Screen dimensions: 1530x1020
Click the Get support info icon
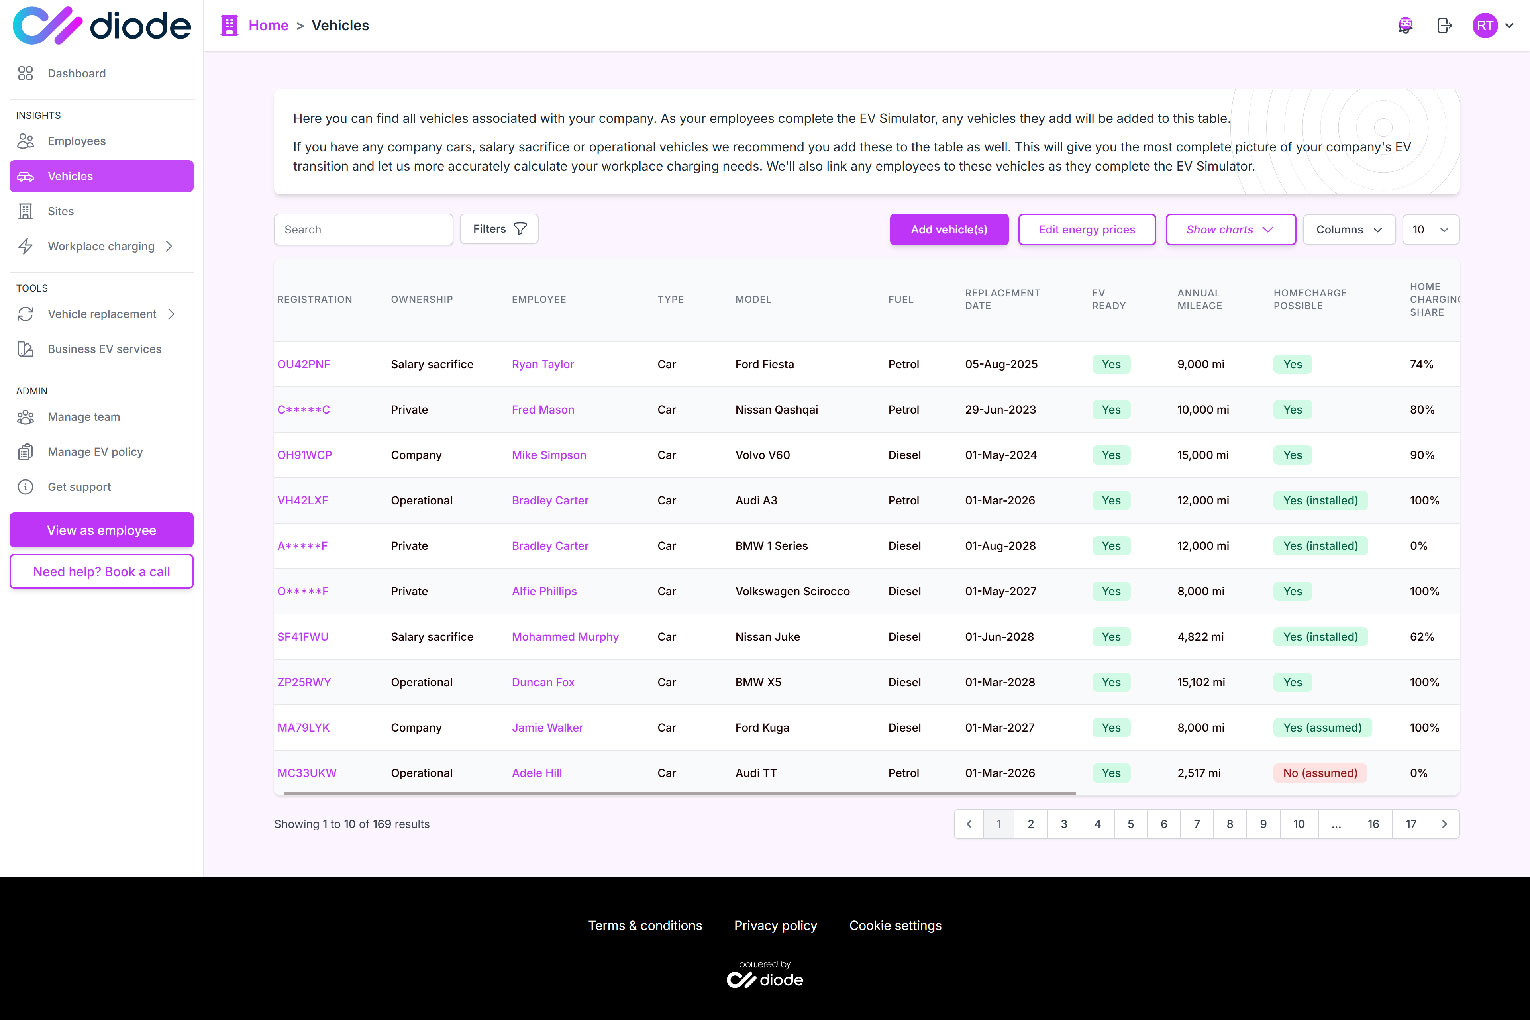(x=26, y=487)
